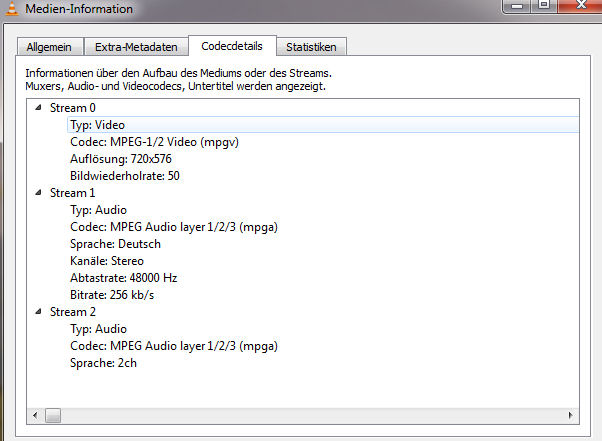Click the horizontal scrollbar thumb
The width and height of the screenshot is (602, 441).
click(53, 415)
